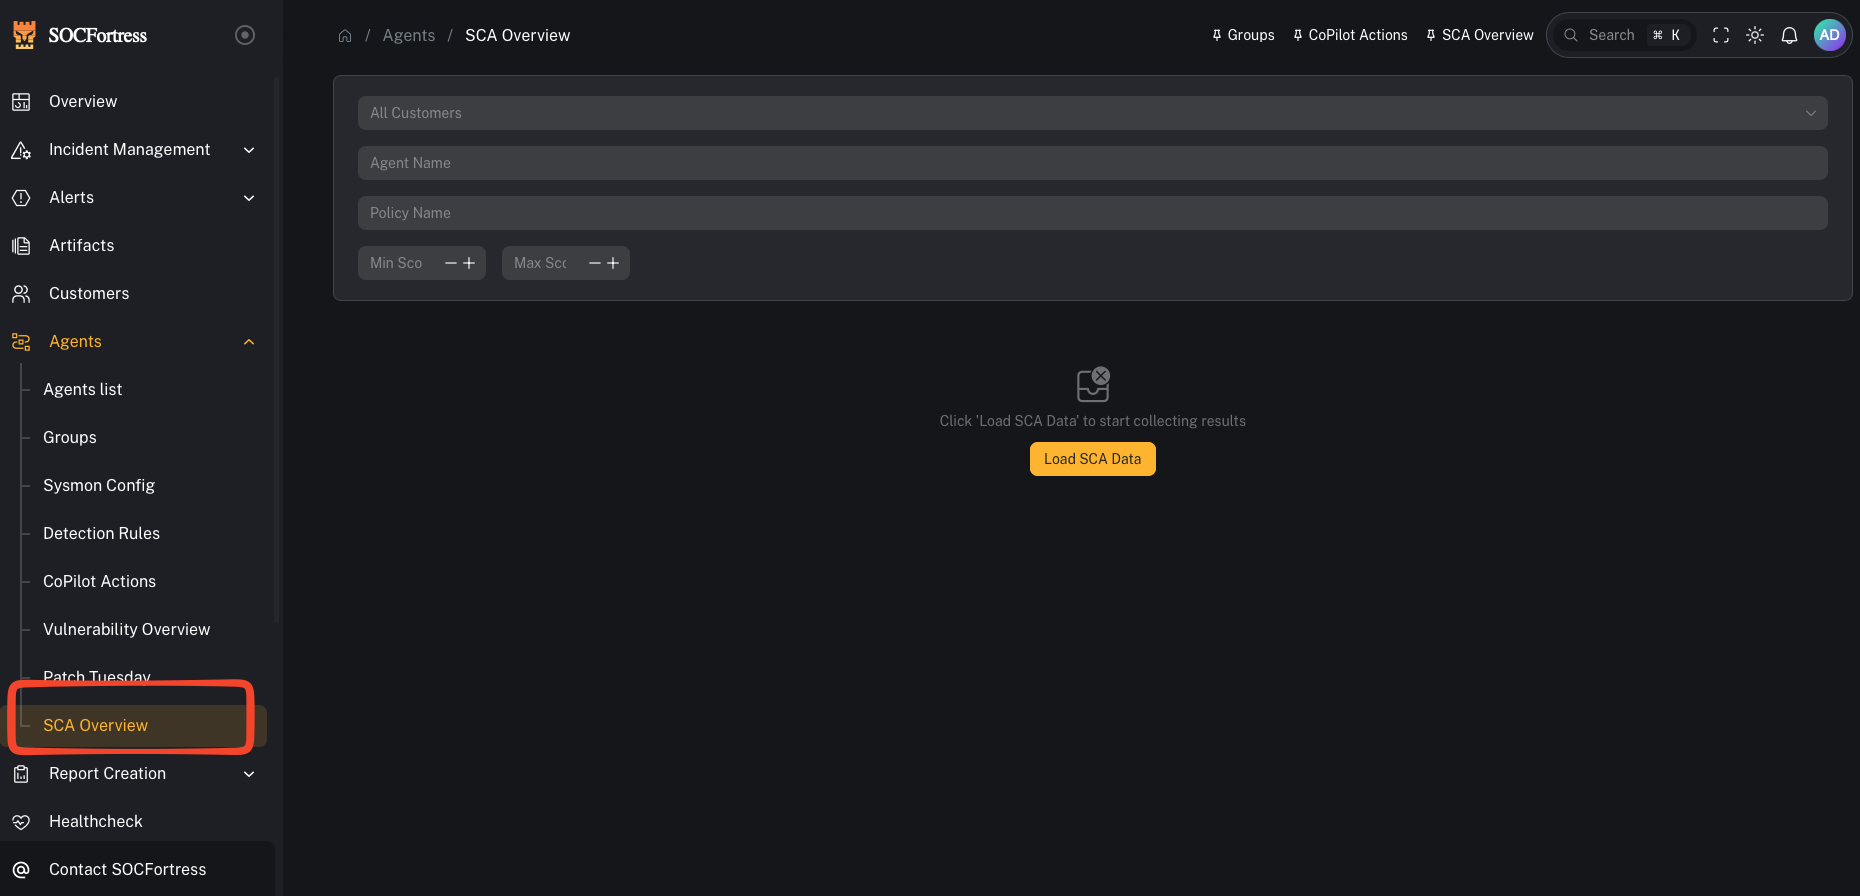Viewport: 1860px width, 896px height.
Task: Open CoPilot Actions in sidebar
Action: [100, 581]
